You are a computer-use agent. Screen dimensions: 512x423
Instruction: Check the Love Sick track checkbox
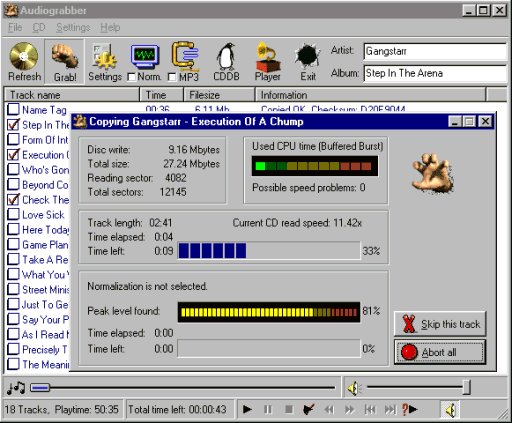click(13, 214)
